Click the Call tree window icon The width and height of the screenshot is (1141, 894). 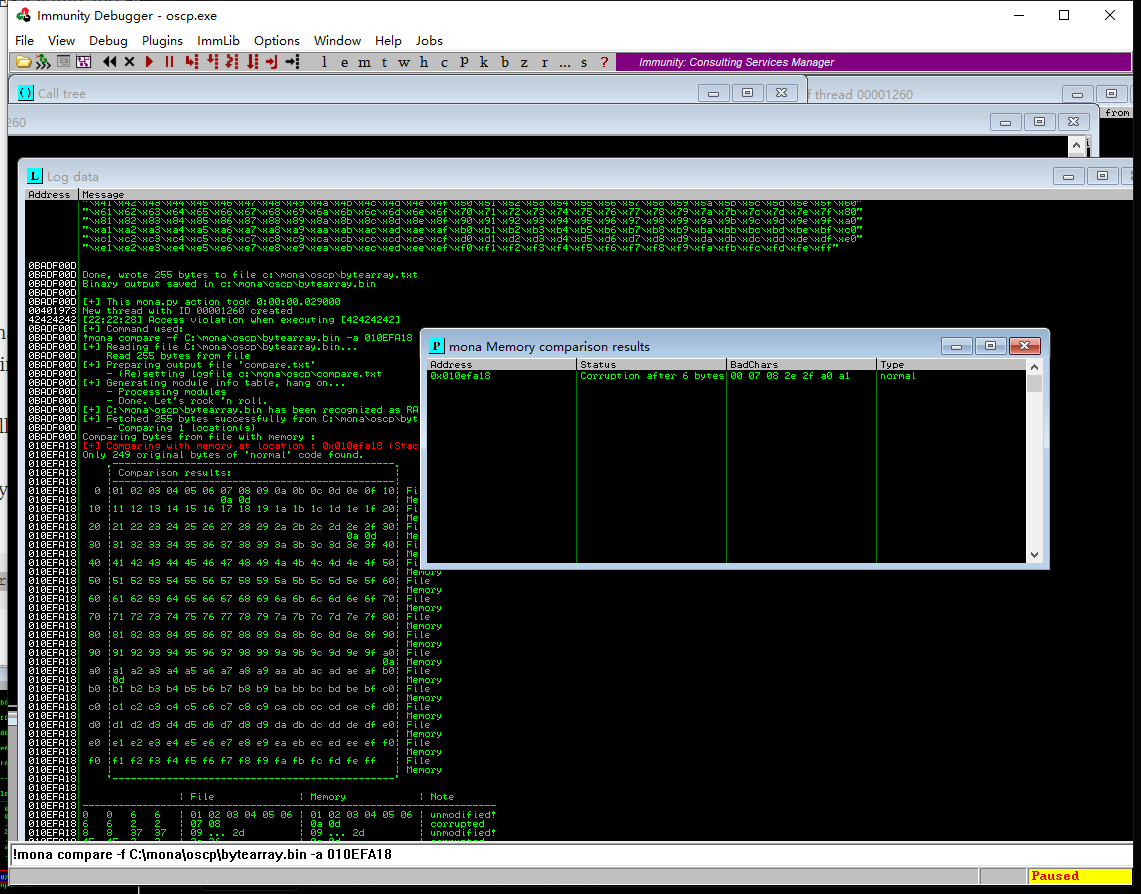[x=25, y=93]
